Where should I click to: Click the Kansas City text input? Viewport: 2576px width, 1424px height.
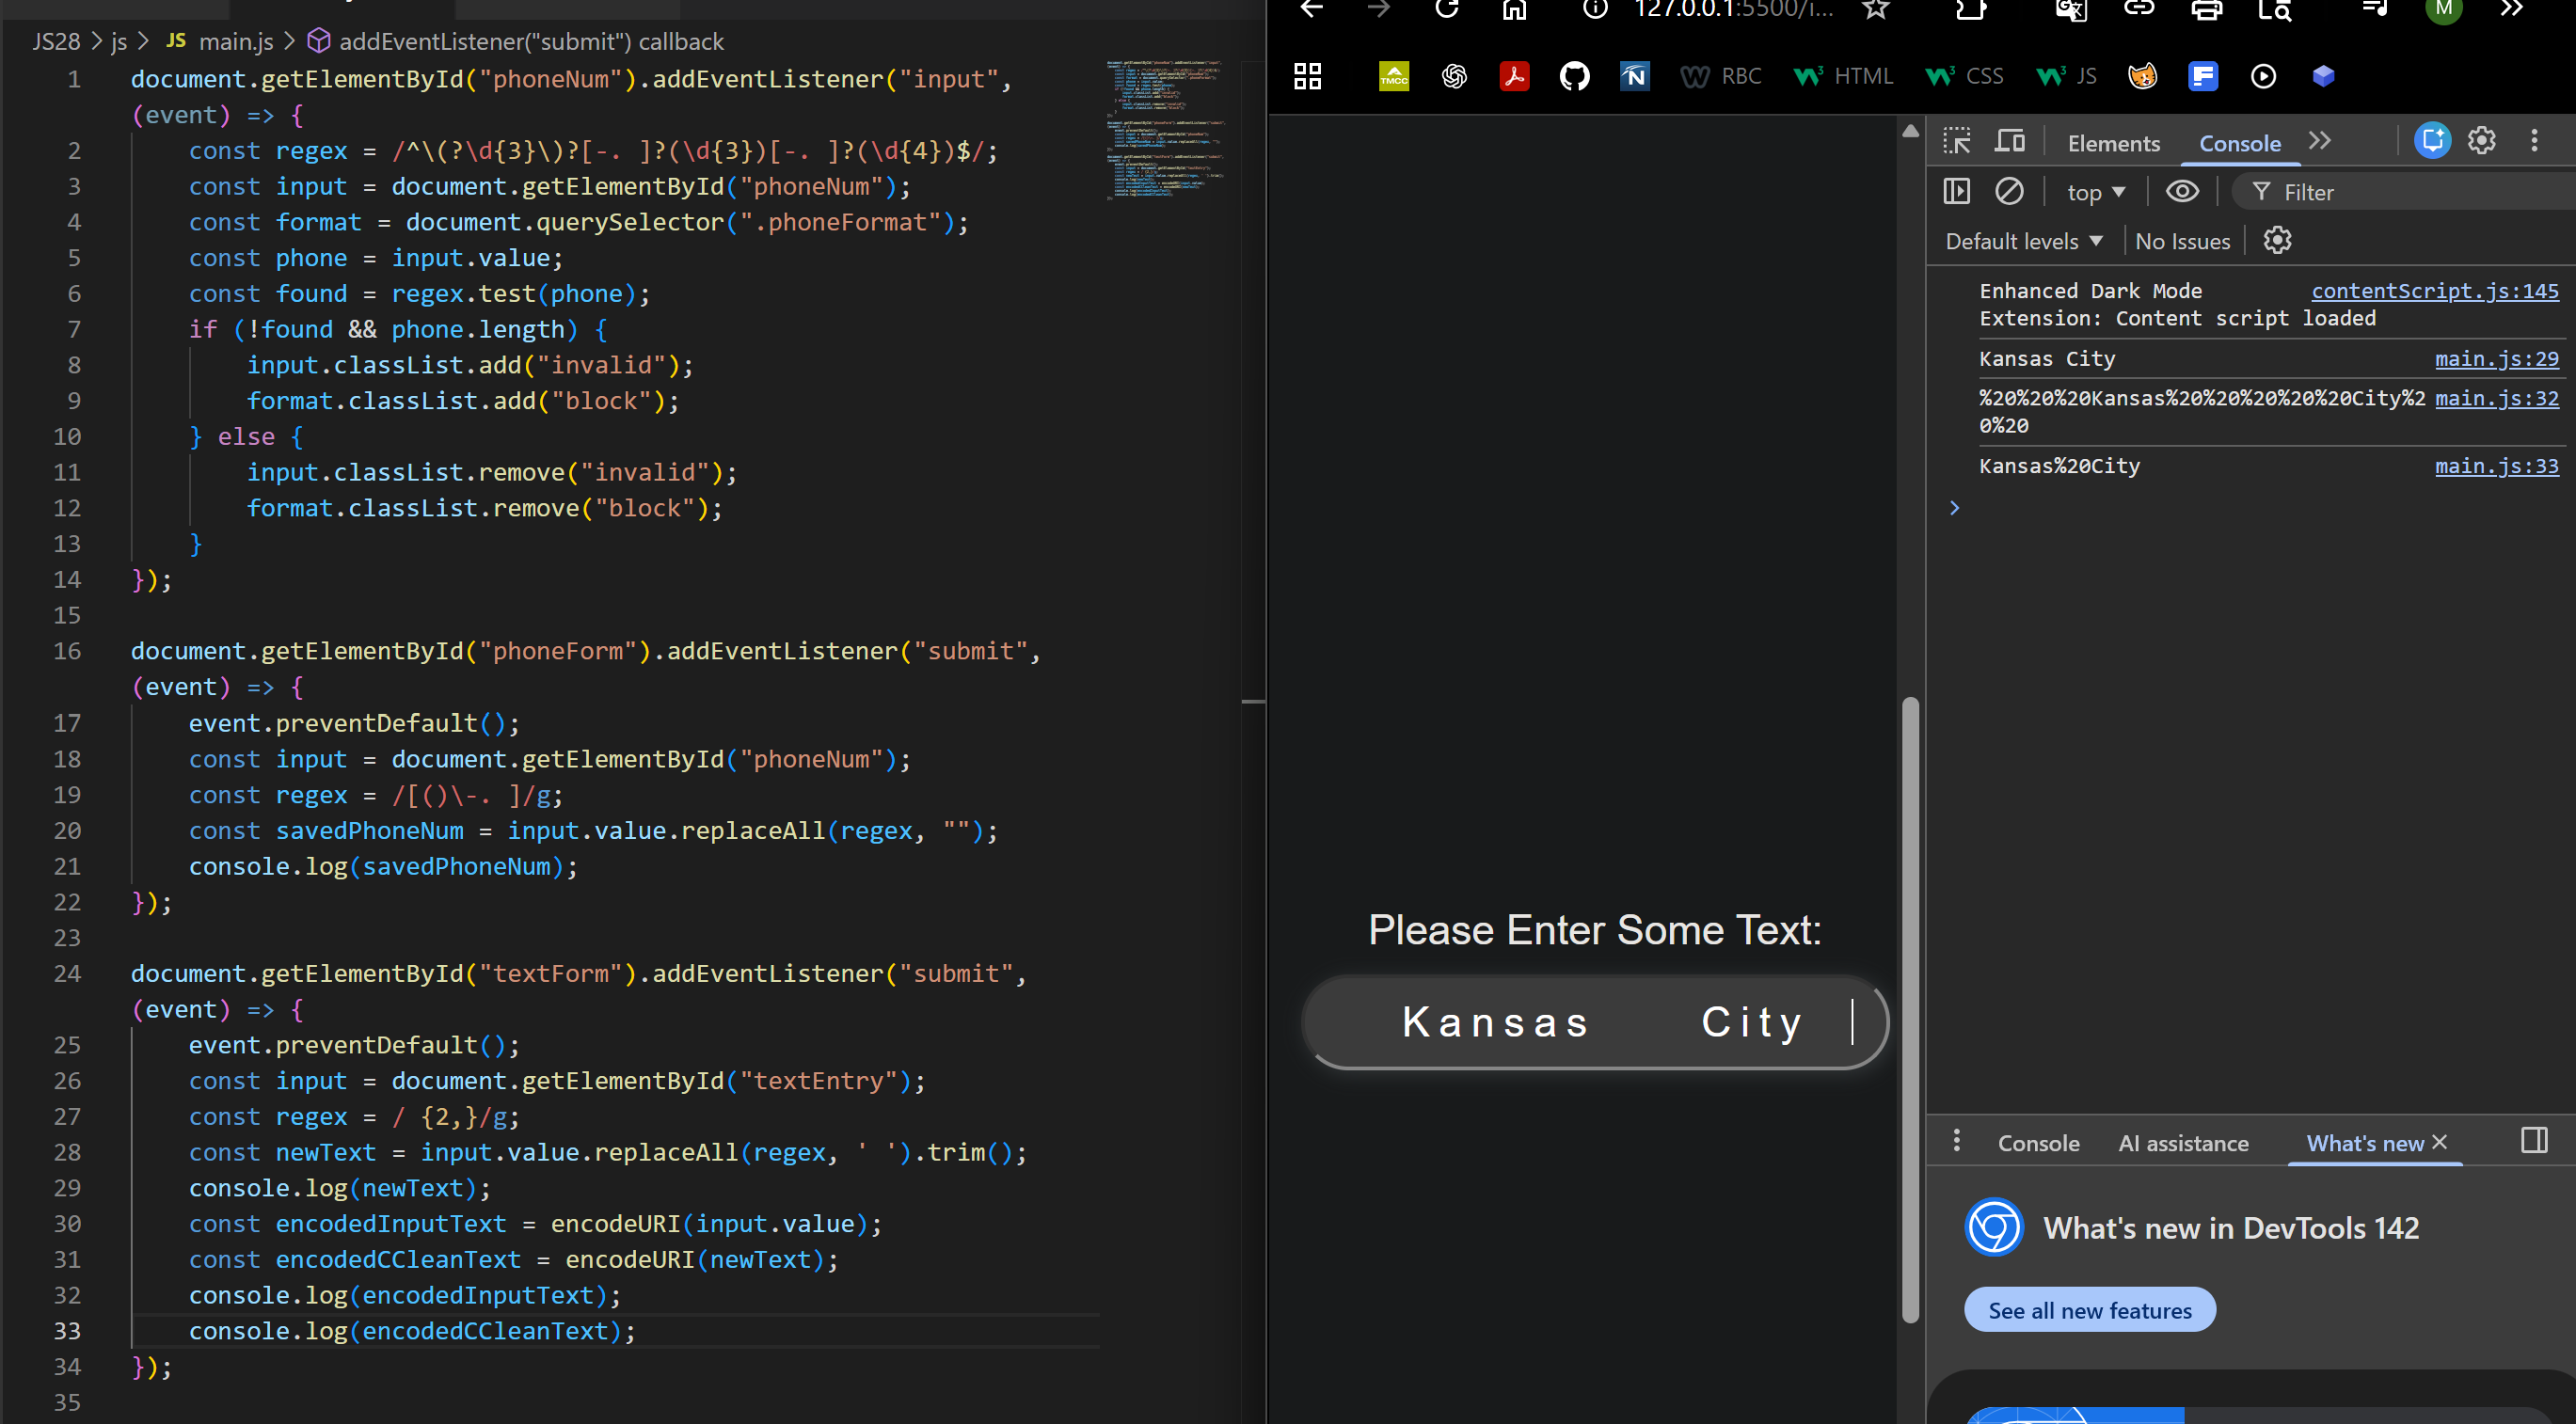coord(1595,1022)
